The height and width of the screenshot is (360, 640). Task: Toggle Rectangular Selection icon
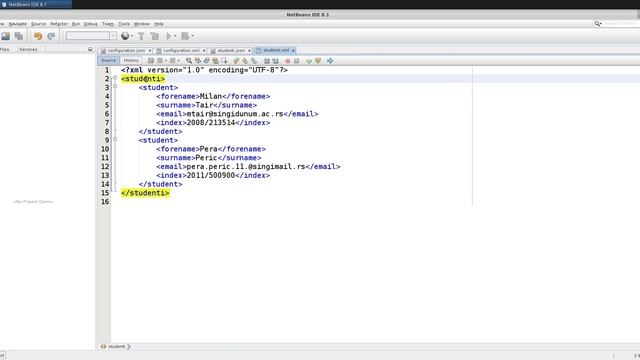(x=224, y=61)
